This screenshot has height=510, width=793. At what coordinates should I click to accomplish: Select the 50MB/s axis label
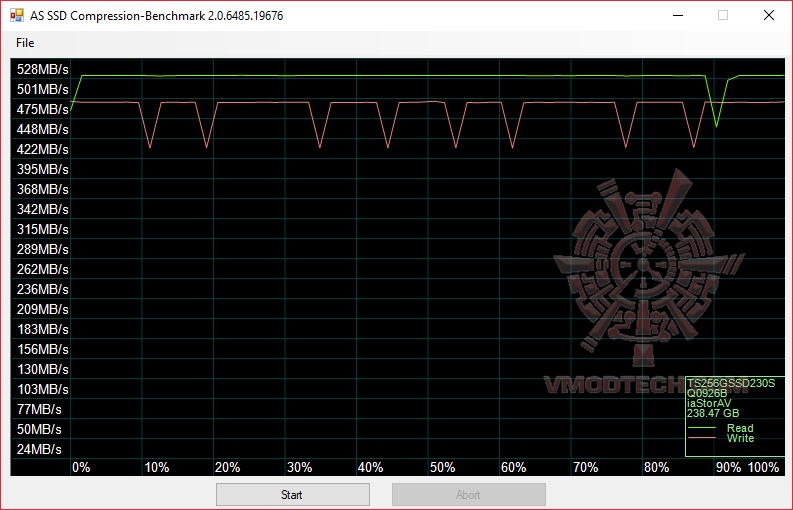[39, 429]
